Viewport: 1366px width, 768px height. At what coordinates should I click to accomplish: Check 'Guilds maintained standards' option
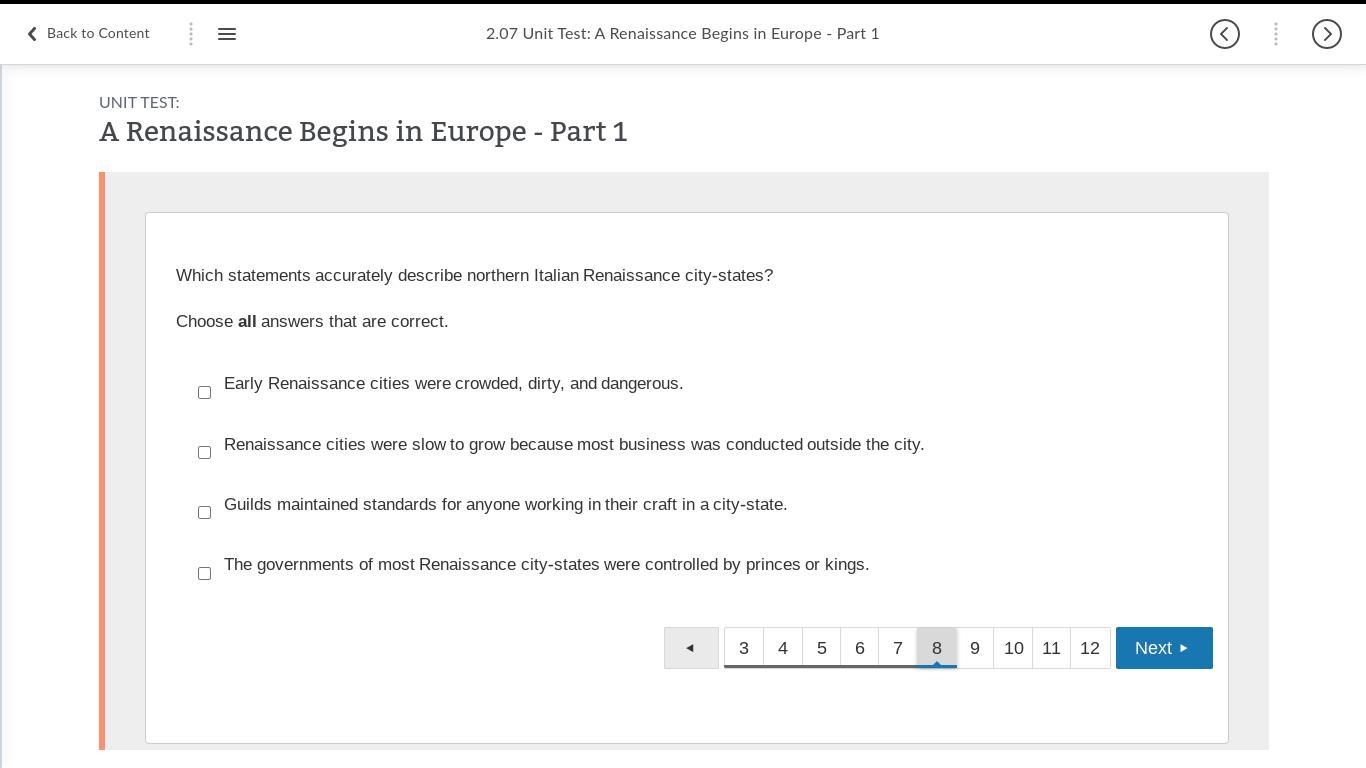click(x=204, y=512)
